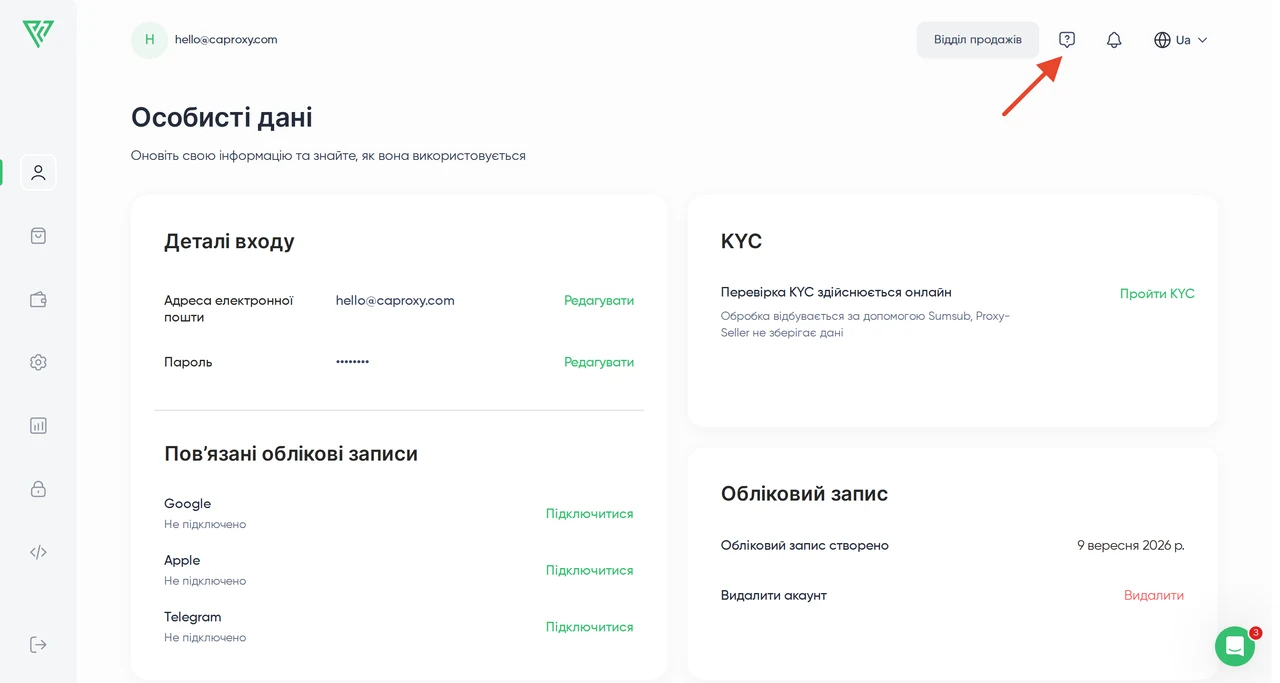The width and height of the screenshot is (1280, 683).
Task: Click the Apple account row label
Action: click(182, 560)
